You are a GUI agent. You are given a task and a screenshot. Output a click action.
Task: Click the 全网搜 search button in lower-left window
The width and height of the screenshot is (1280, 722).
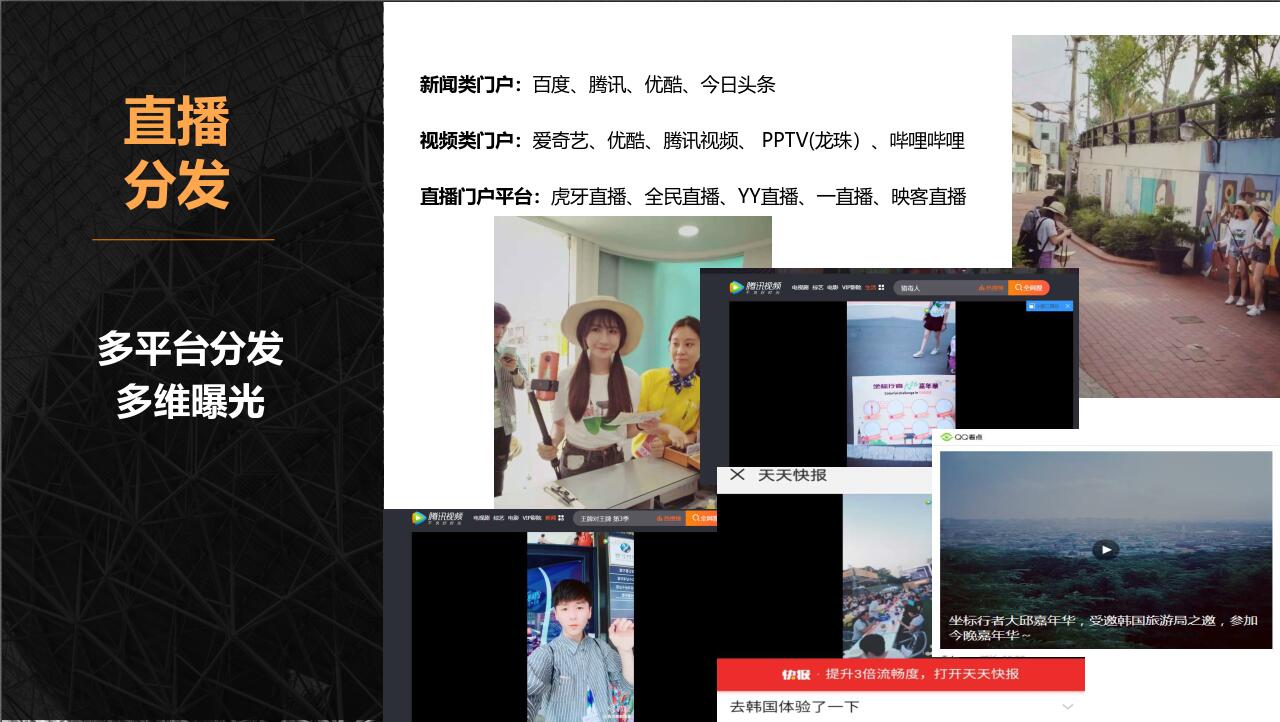click(701, 518)
